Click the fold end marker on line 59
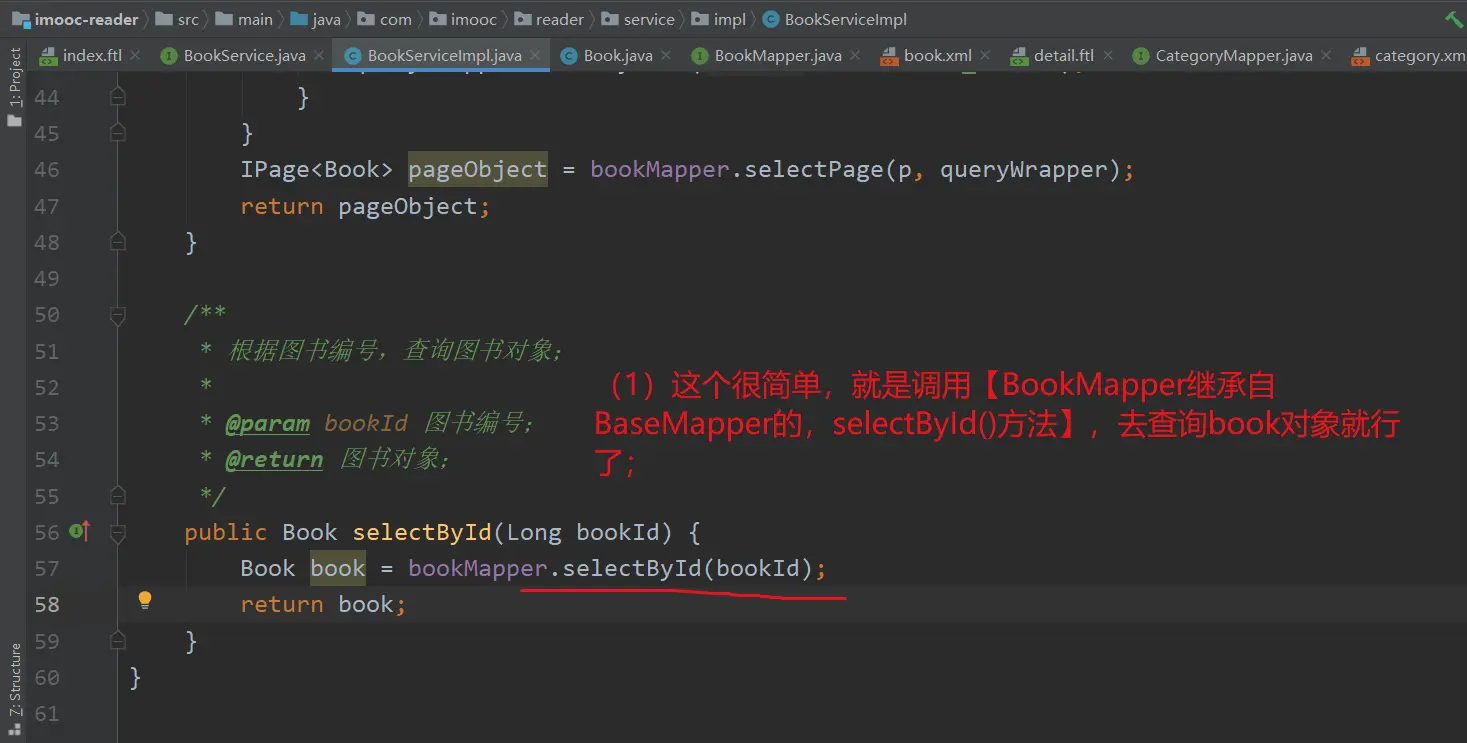This screenshot has width=1467, height=743. coord(118,641)
